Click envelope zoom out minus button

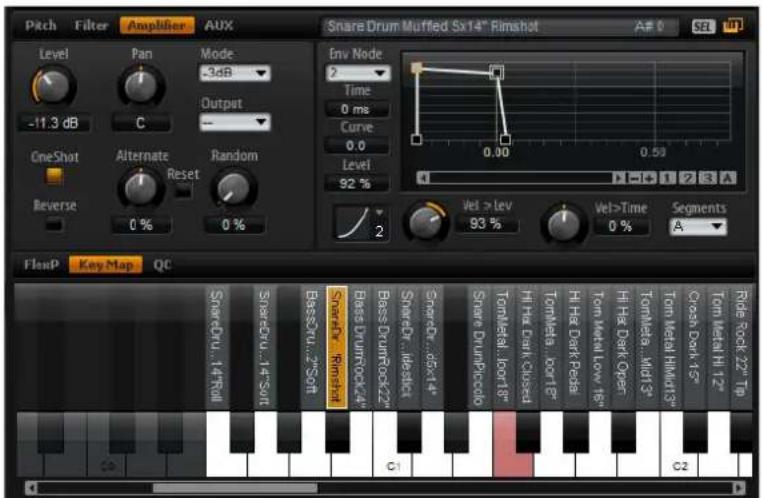point(633,178)
